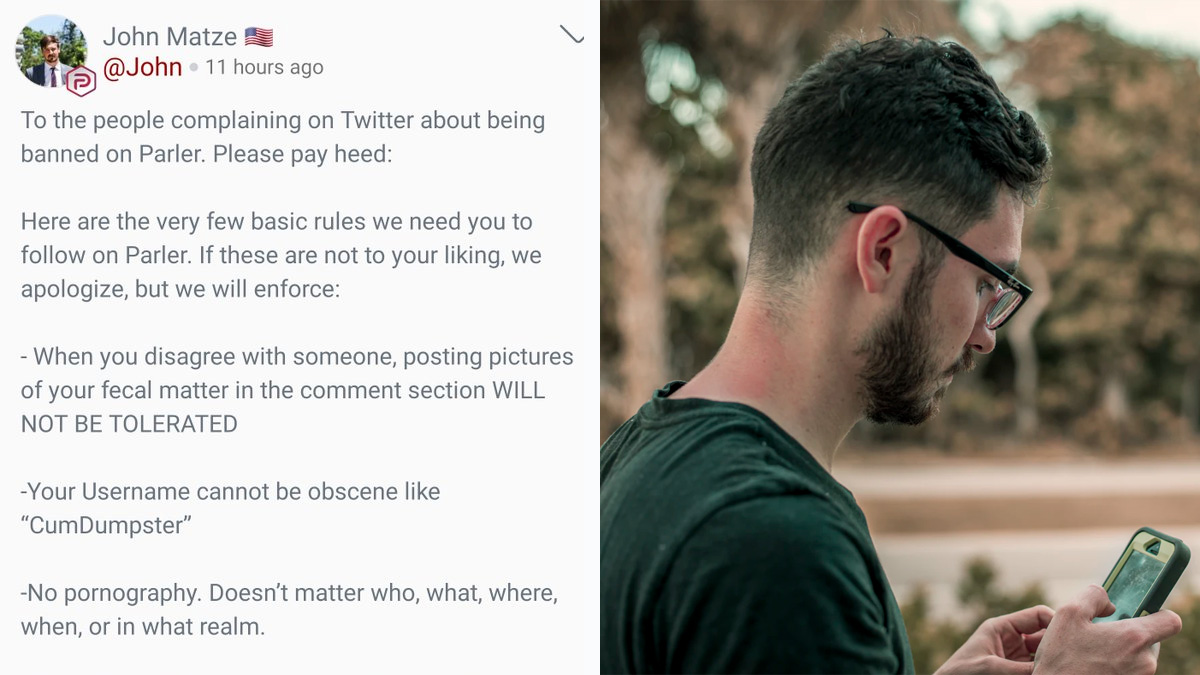
Task: Click the "No pornography" rule text
Action: pyautogui.click(x=289, y=610)
